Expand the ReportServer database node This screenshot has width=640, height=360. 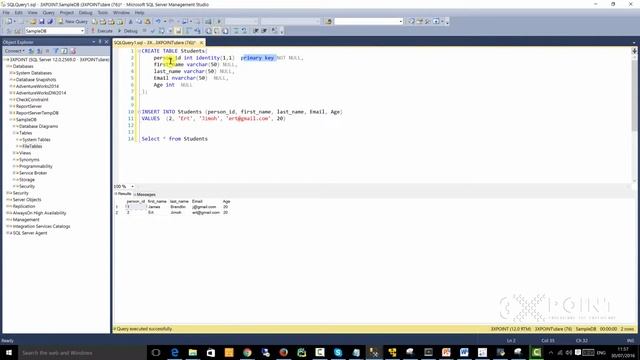[11, 106]
